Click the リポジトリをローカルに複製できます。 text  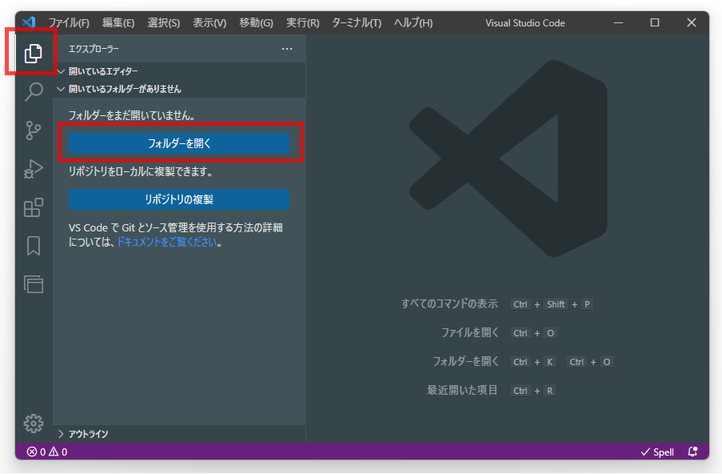[x=140, y=172]
